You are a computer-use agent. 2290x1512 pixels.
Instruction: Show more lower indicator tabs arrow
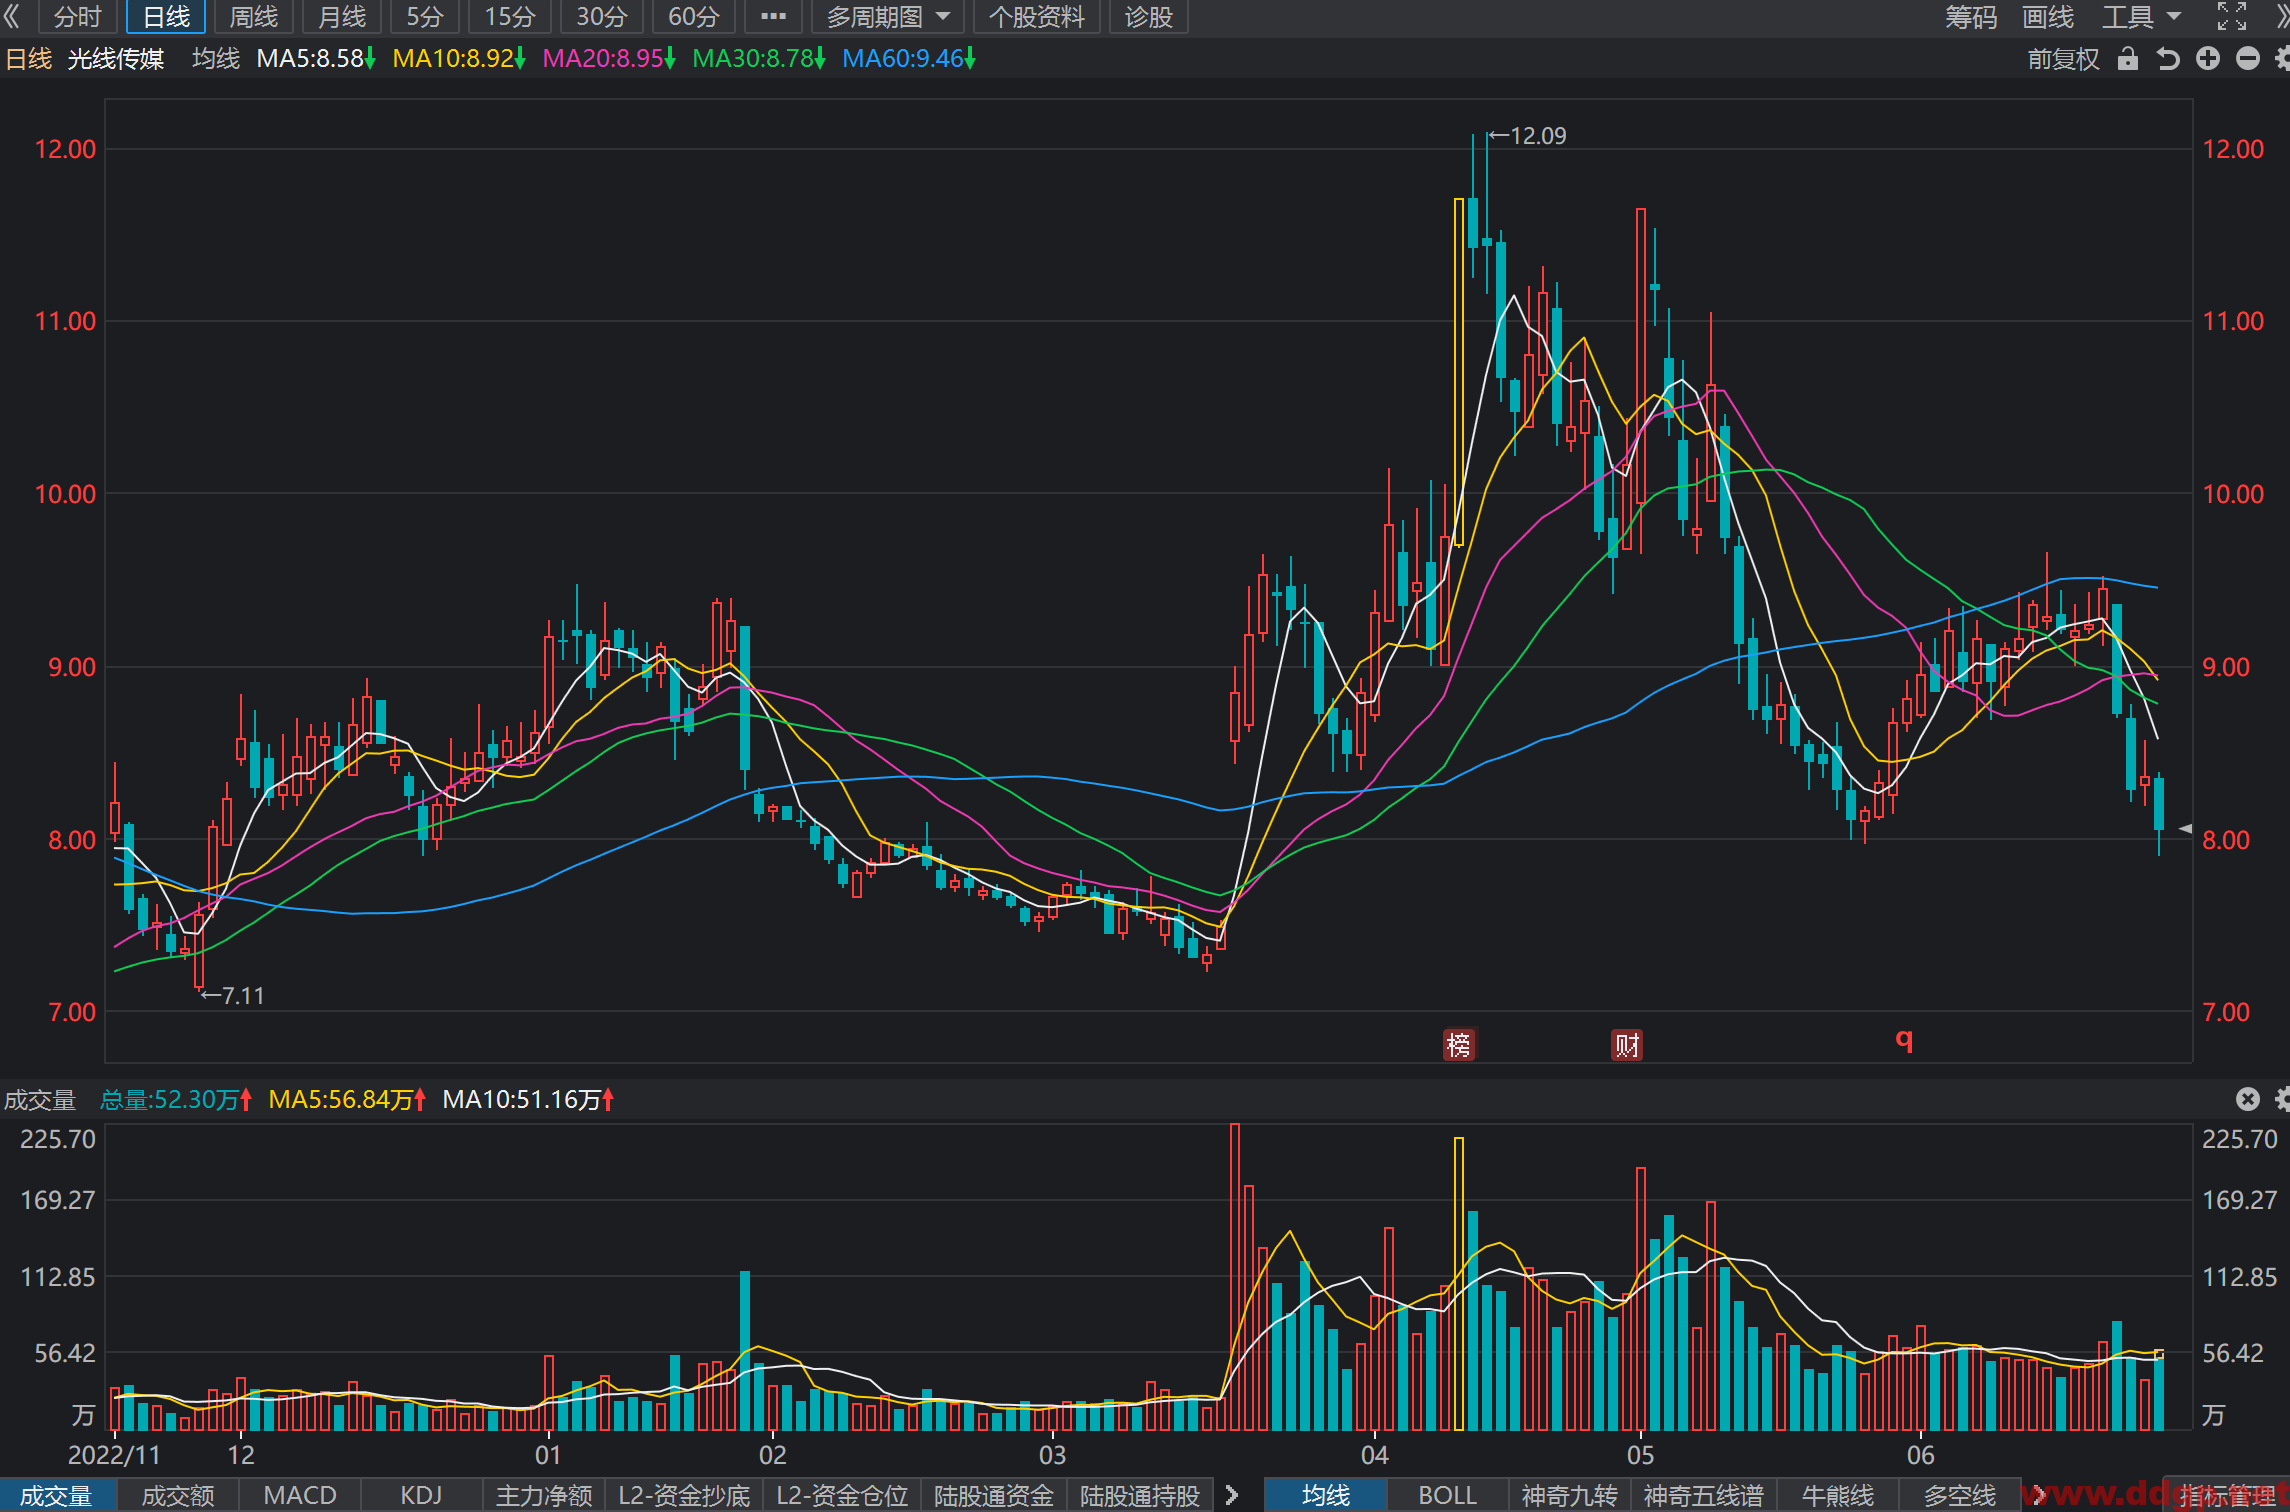tap(1232, 1495)
